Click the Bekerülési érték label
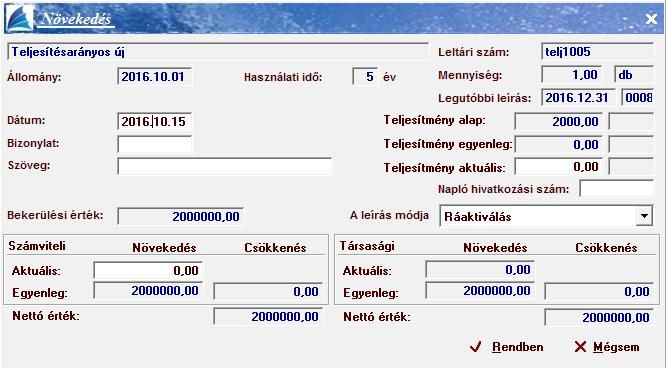The width and height of the screenshot is (666, 370). coord(55,215)
